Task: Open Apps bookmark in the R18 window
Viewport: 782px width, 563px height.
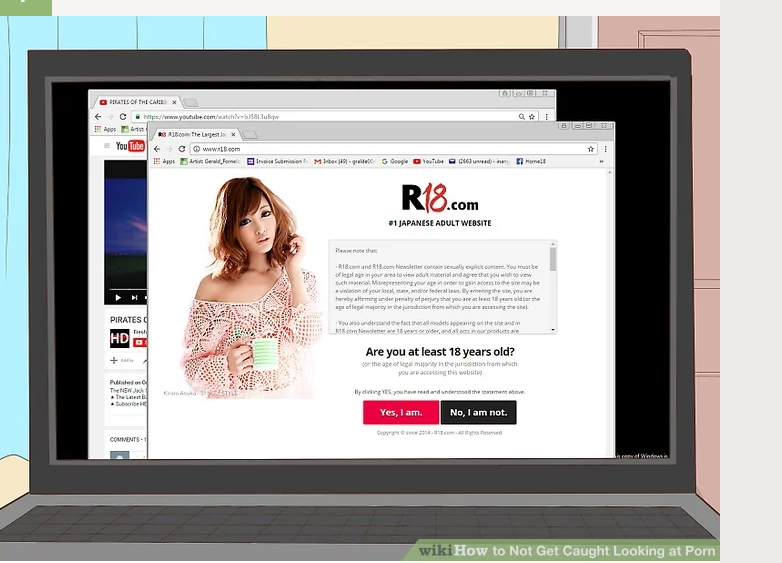Action: 165,162
